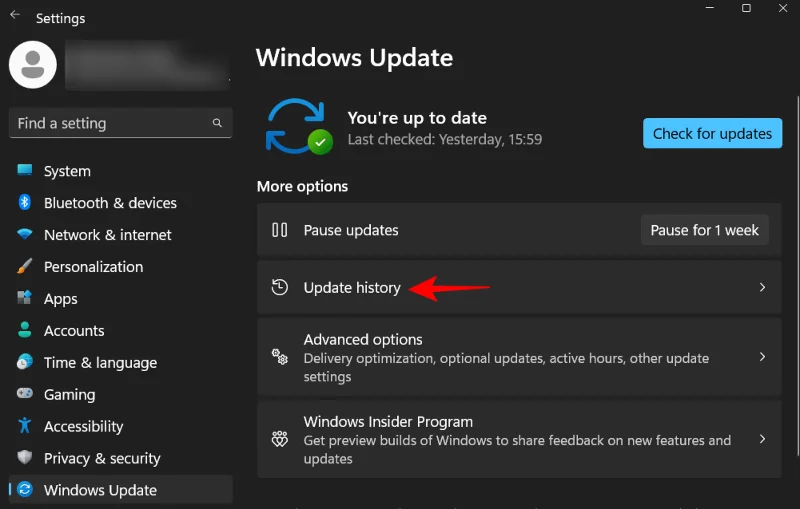
Task: Click the Update history clock icon
Action: [x=280, y=287]
